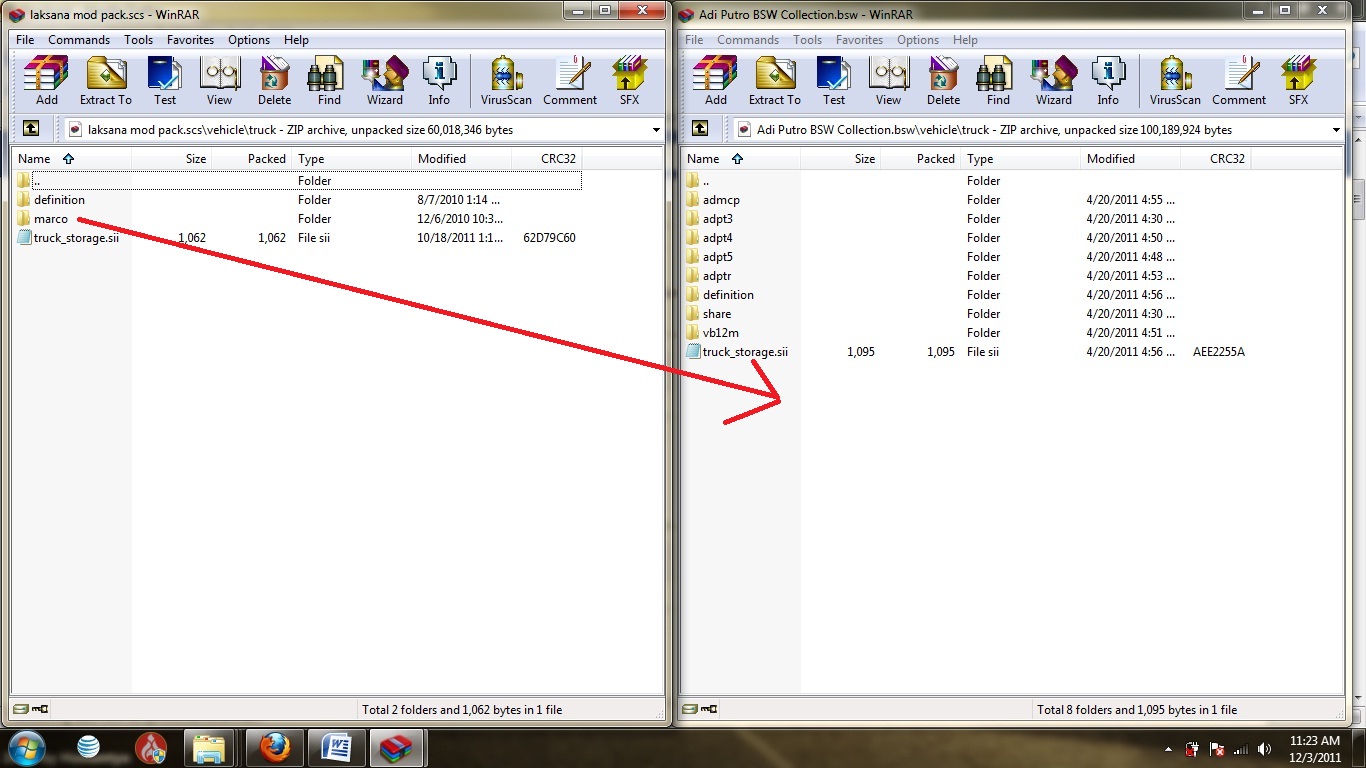Open address dropdown in laksana mod pack window
The image size is (1366, 768).
pyautogui.click(x=656, y=130)
